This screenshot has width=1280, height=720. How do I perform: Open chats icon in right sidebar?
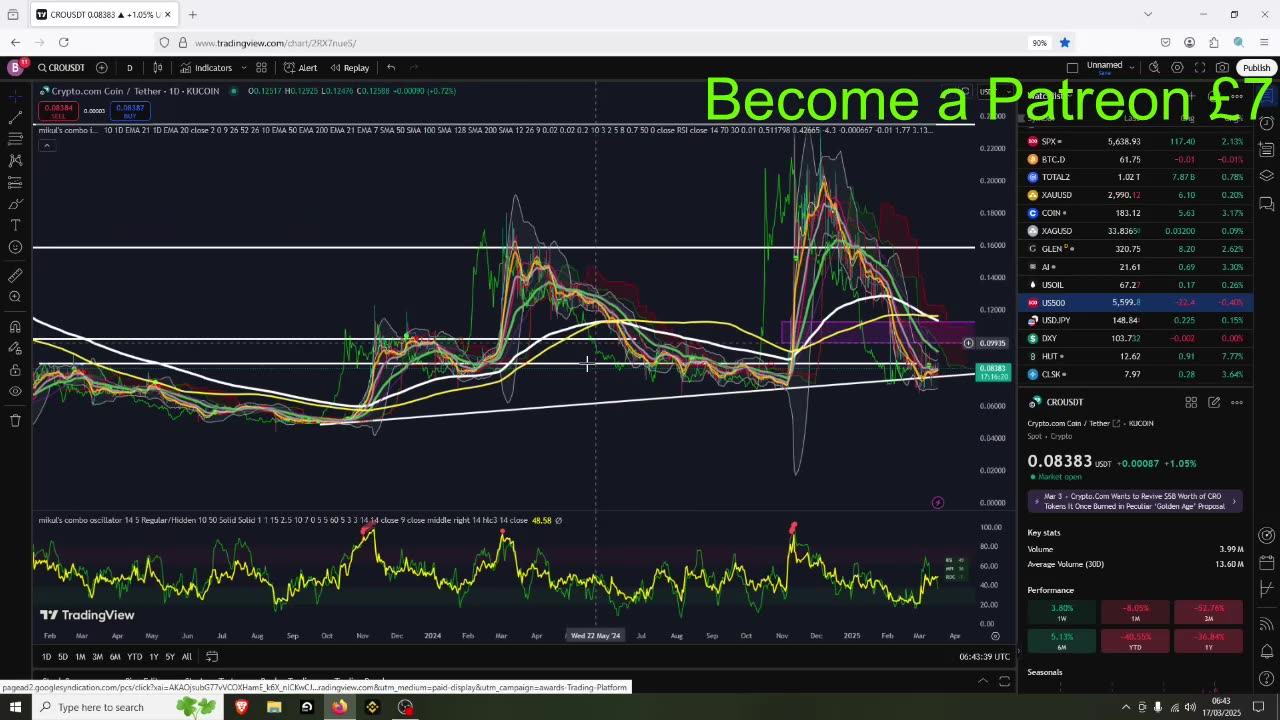pos(1267,204)
